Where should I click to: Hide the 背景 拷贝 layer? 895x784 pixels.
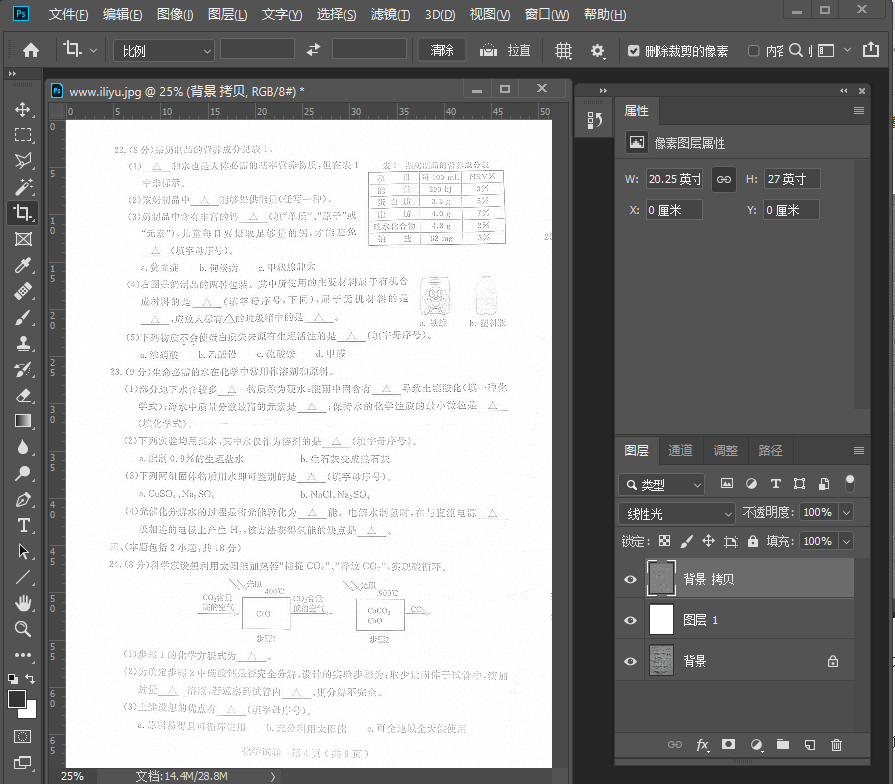click(x=630, y=579)
